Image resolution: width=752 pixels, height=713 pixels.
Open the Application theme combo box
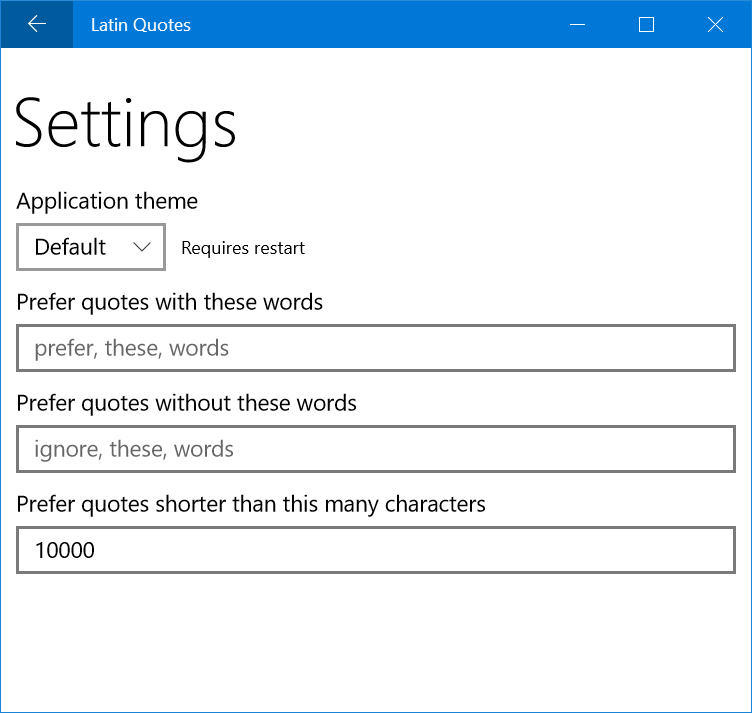tap(91, 247)
